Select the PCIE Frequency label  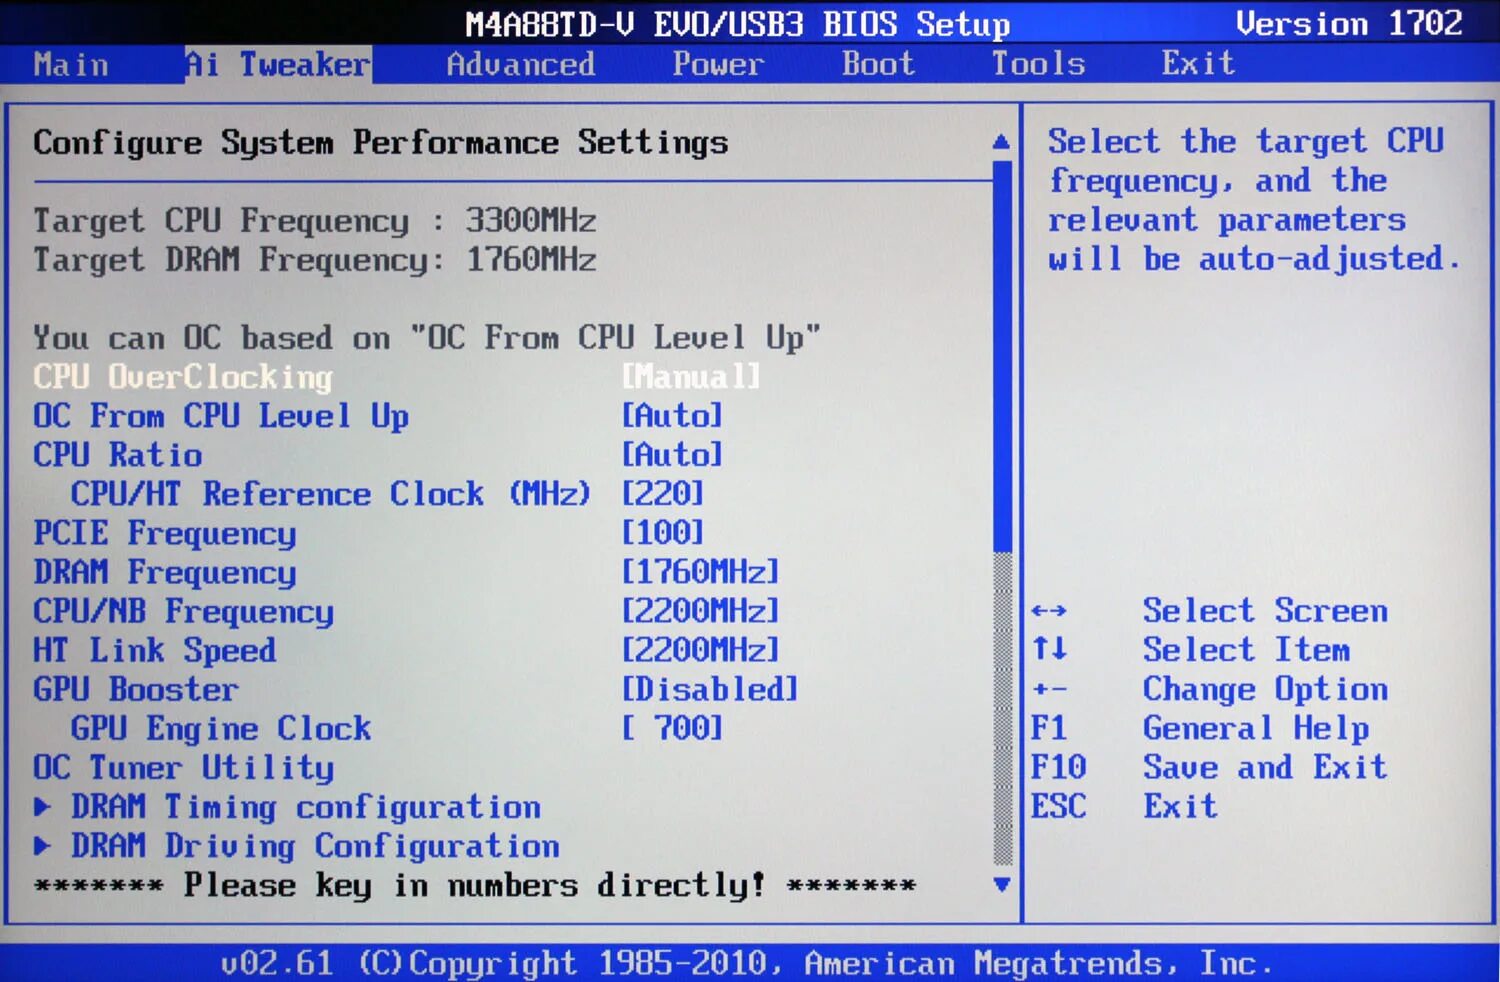165,533
